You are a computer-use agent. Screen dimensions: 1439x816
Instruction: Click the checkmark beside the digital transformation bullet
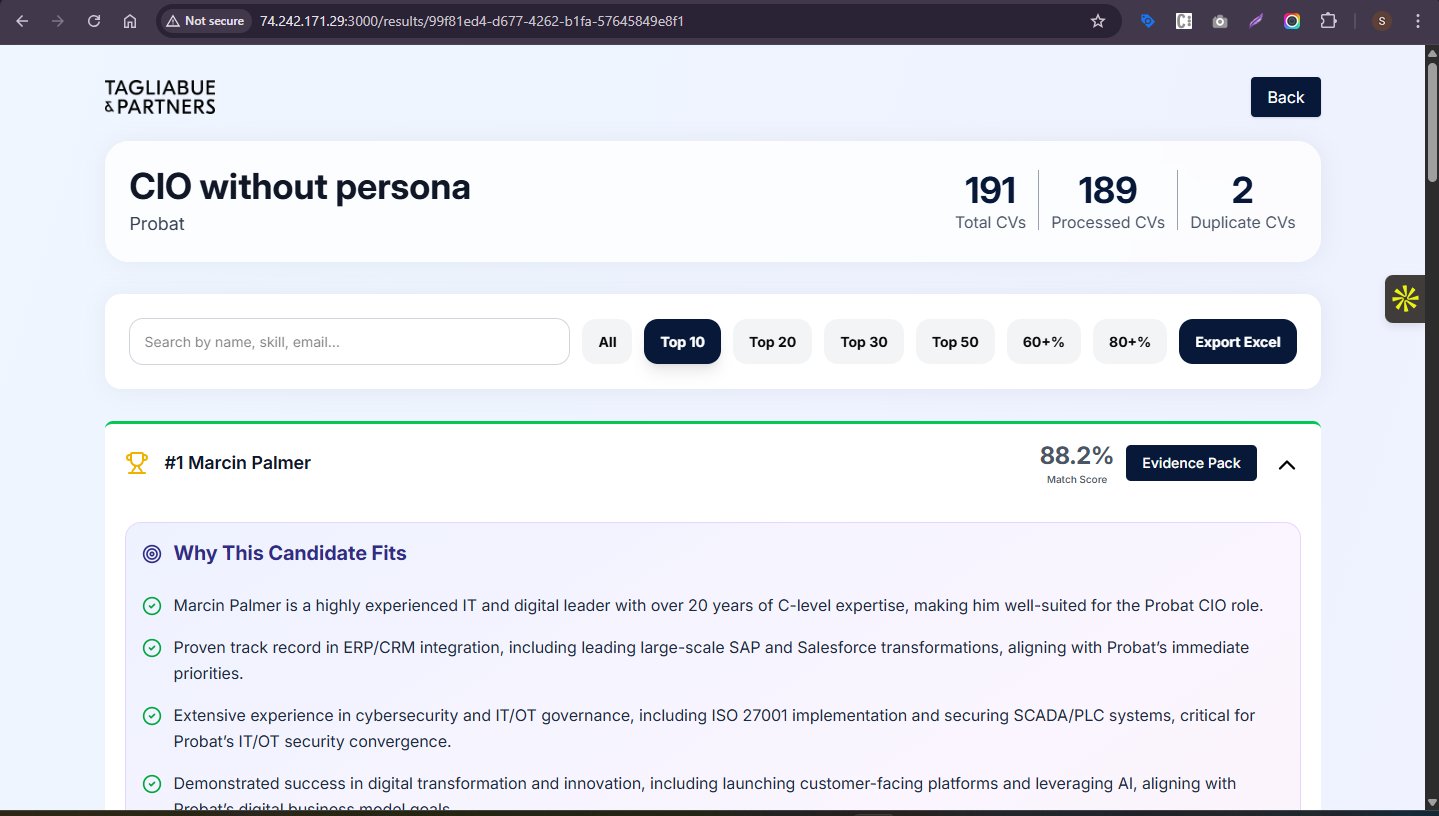point(152,784)
